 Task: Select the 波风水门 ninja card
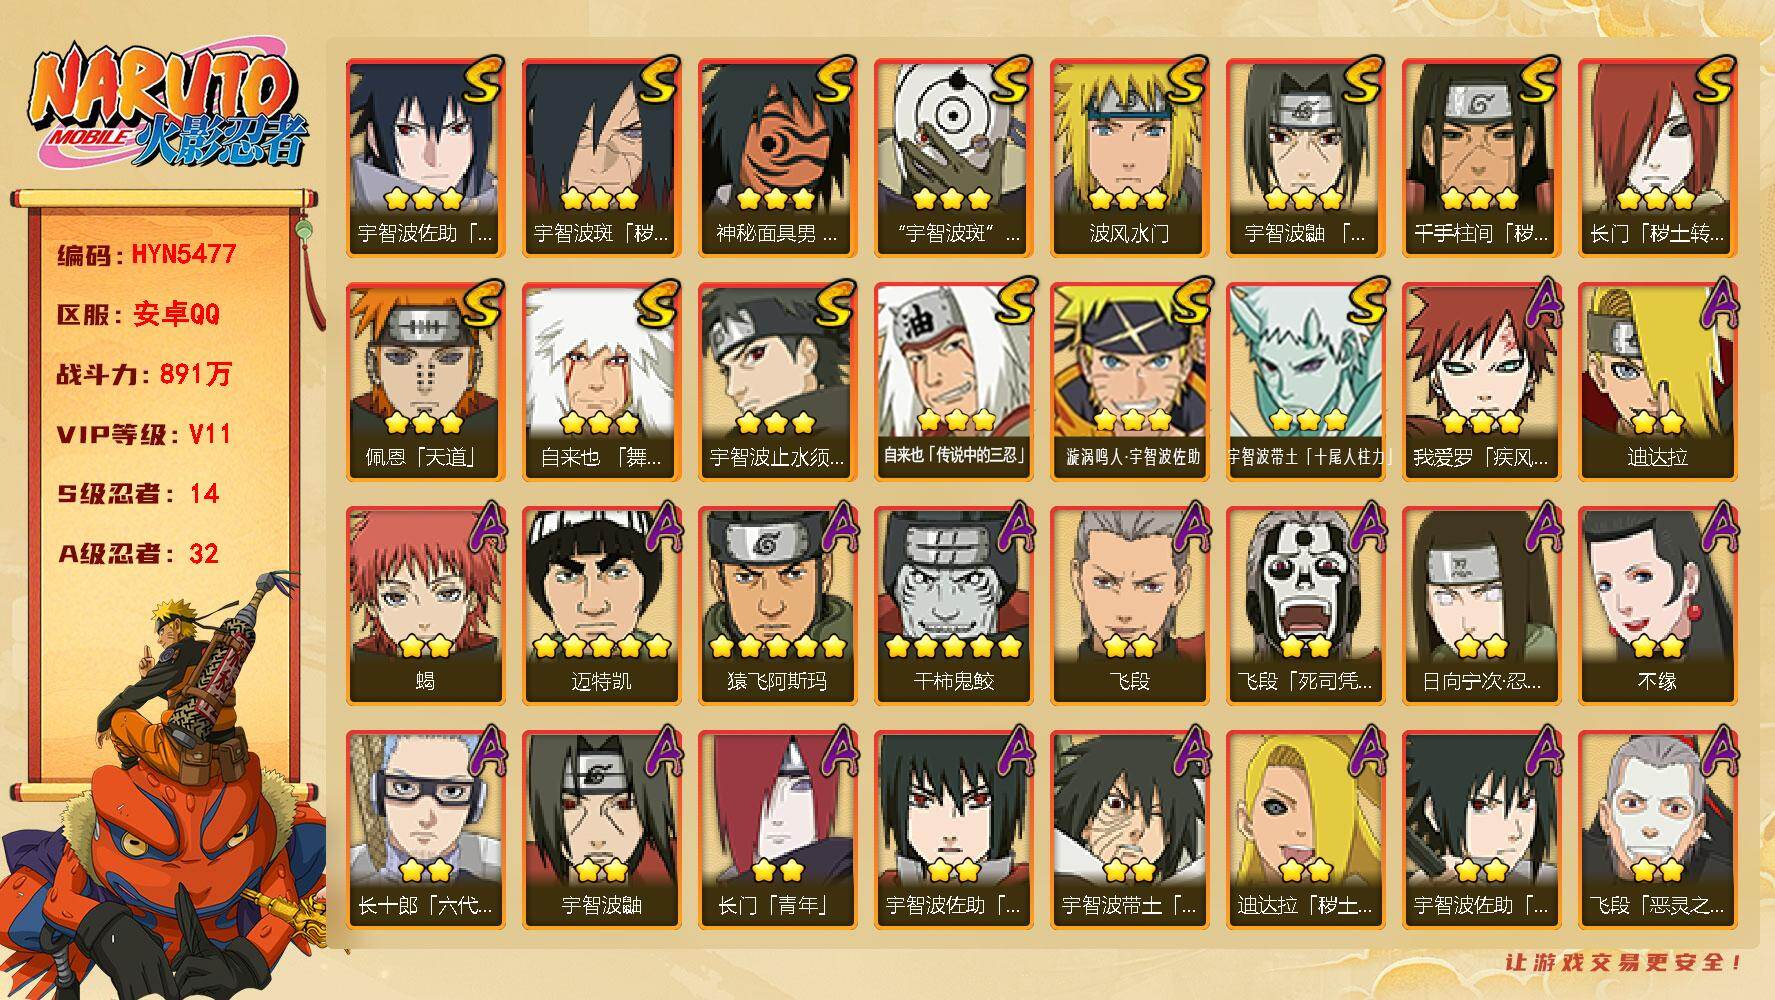tap(1129, 157)
